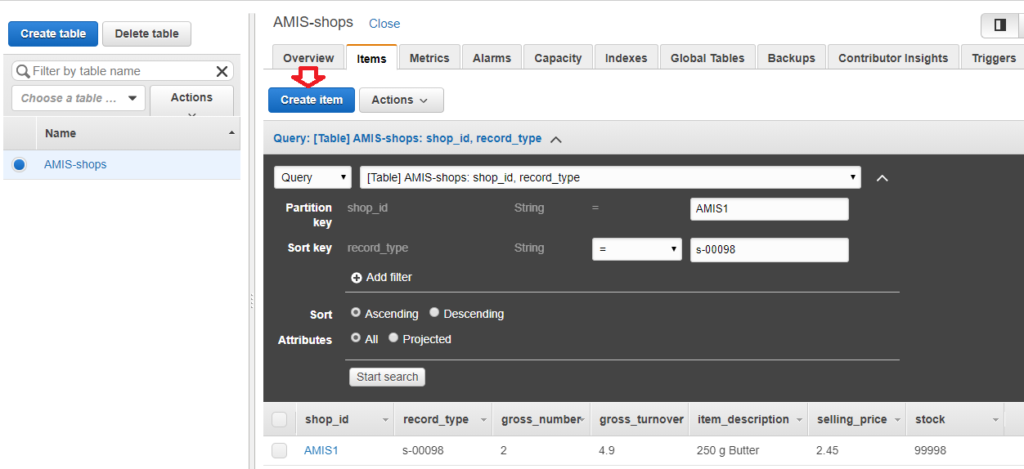This screenshot has height=469, width=1024.
Task: Sort the table list by Name arrow
Action: (232, 133)
